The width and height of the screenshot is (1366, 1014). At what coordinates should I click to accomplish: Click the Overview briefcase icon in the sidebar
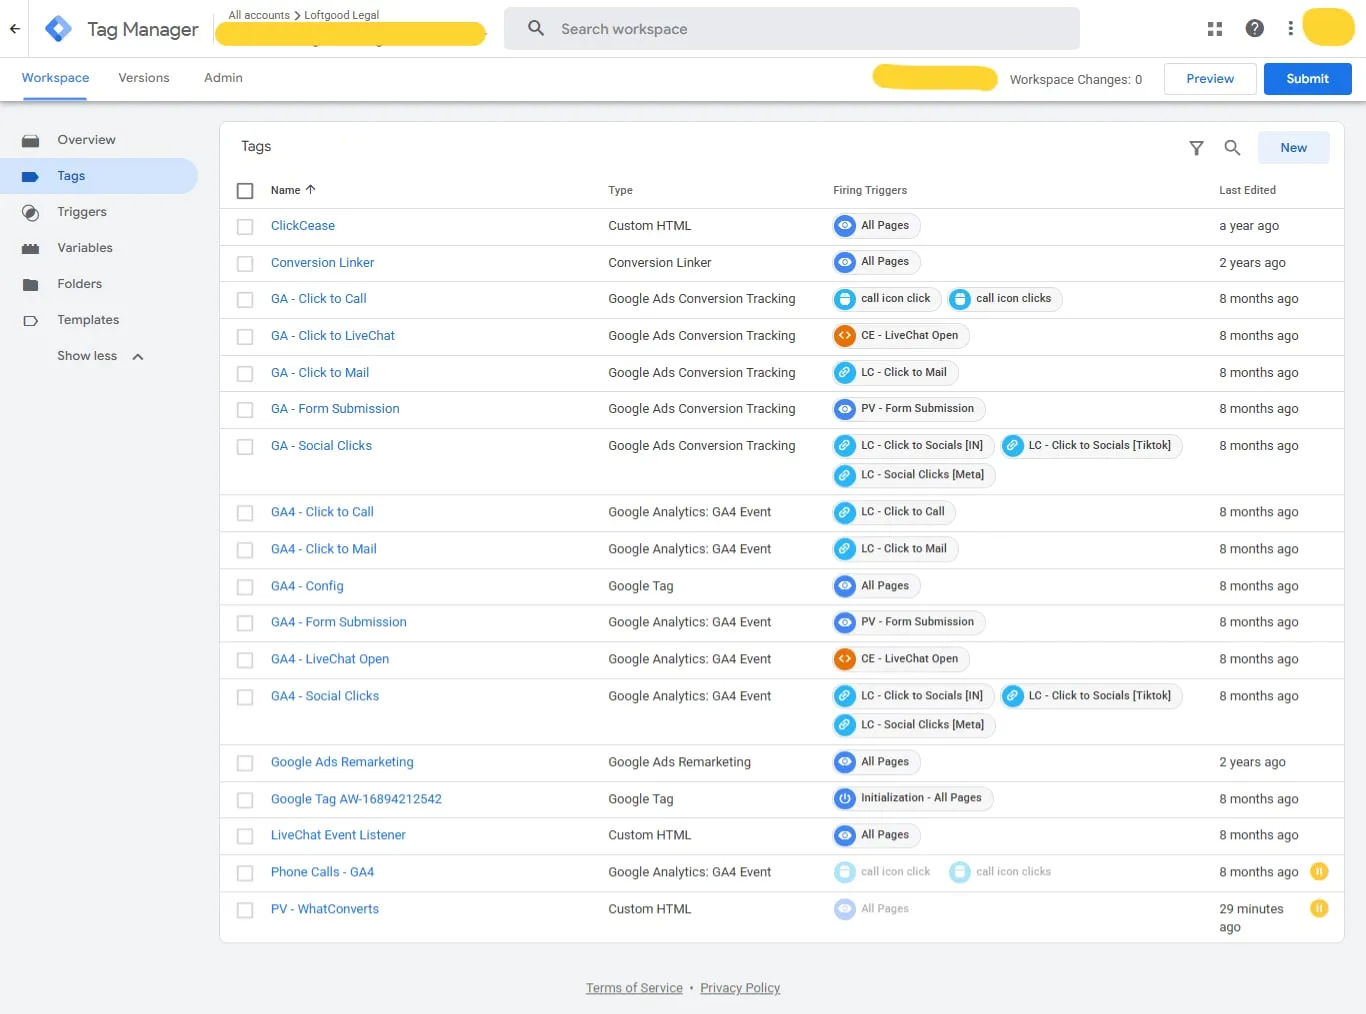pyautogui.click(x=31, y=140)
